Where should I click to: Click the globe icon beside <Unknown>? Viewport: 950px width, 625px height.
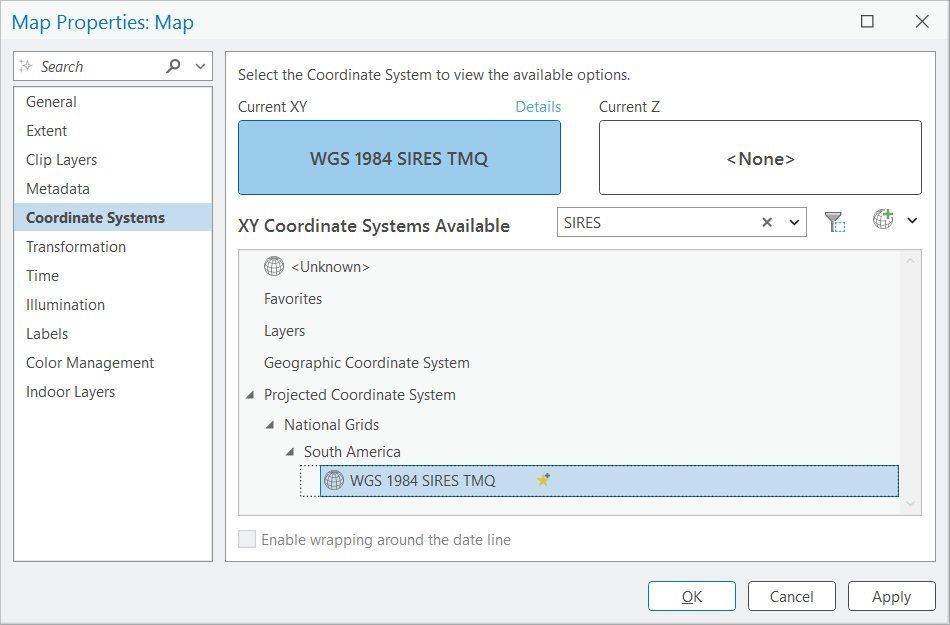(273, 266)
